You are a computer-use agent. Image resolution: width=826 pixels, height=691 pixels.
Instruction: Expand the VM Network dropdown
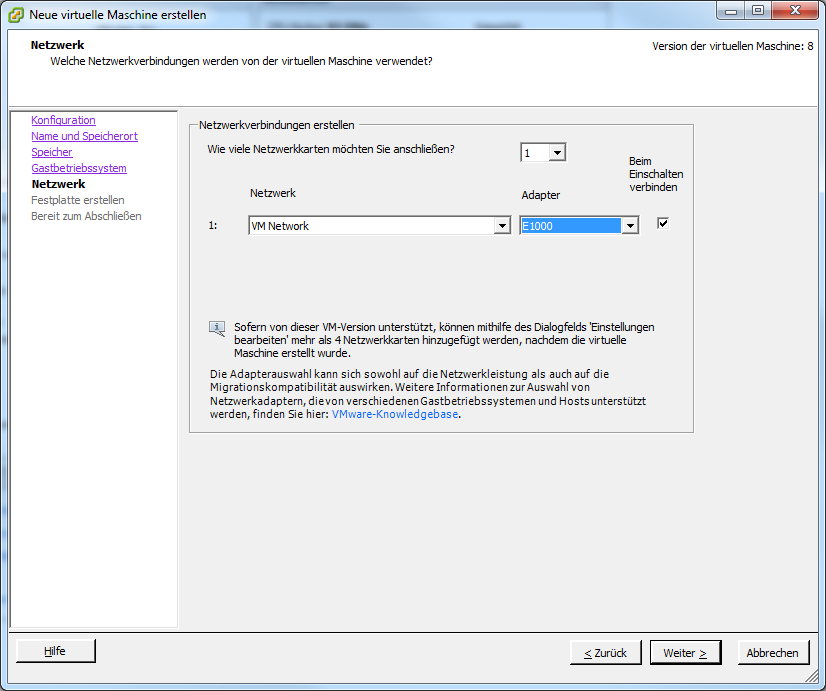502,226
